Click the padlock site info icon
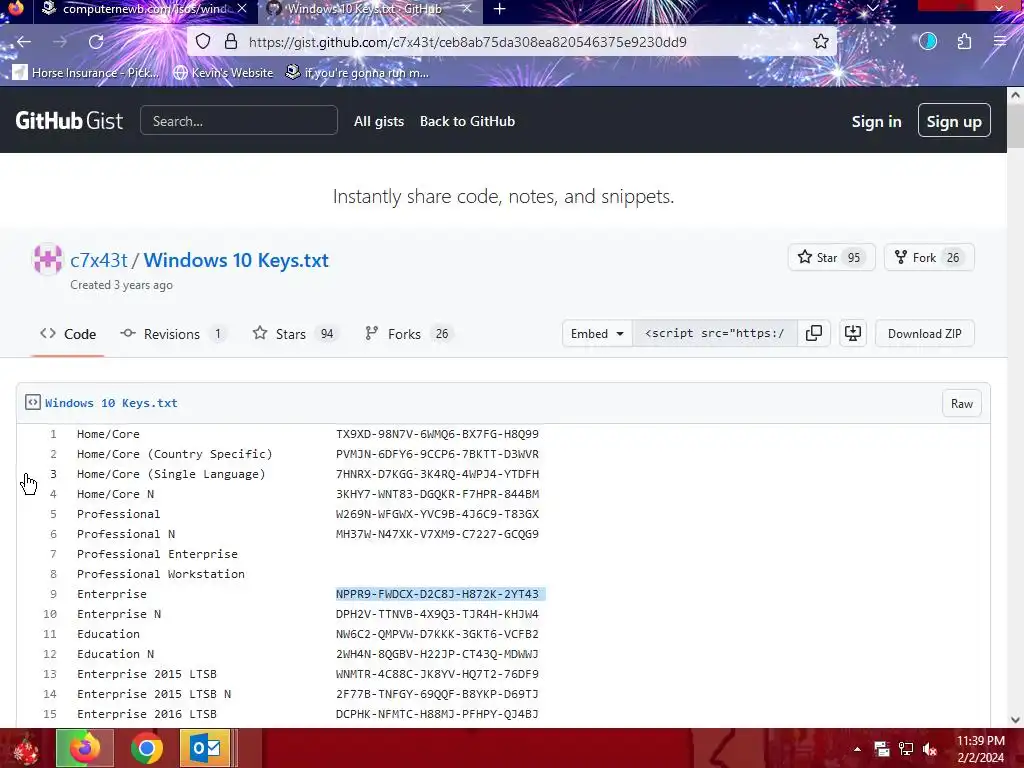Image resolution: width=1024 pixels, height=768 pixels. point(231,42)
